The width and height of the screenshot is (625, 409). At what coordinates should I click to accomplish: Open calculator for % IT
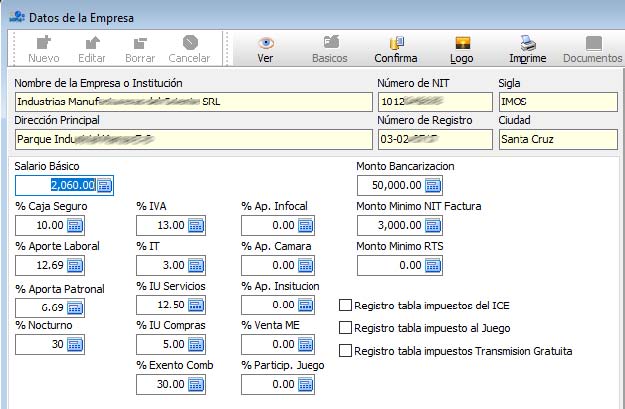(x=196, y=265)
